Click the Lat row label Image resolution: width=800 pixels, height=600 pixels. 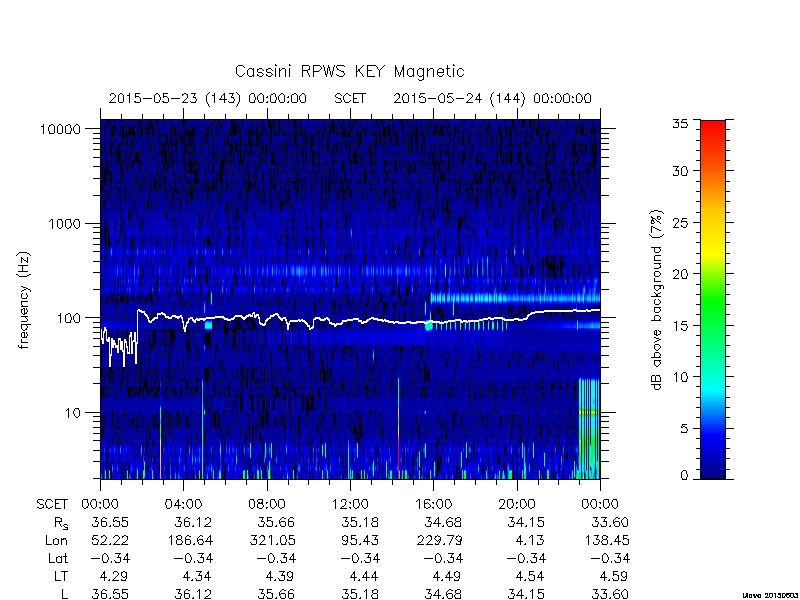point(58,558)
